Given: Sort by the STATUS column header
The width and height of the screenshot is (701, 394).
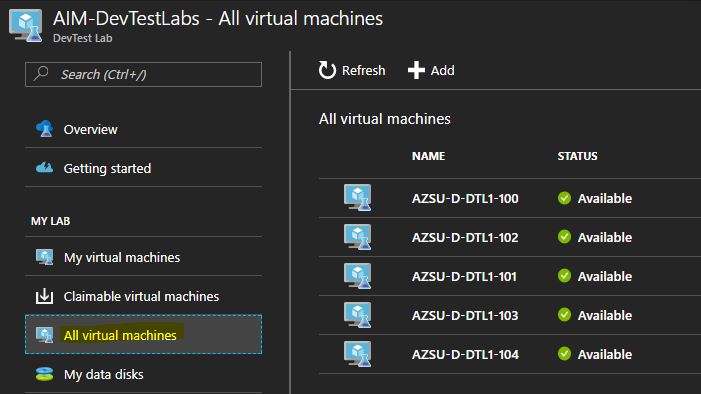Looking at the screenshot, I should [x=577, y=156].
